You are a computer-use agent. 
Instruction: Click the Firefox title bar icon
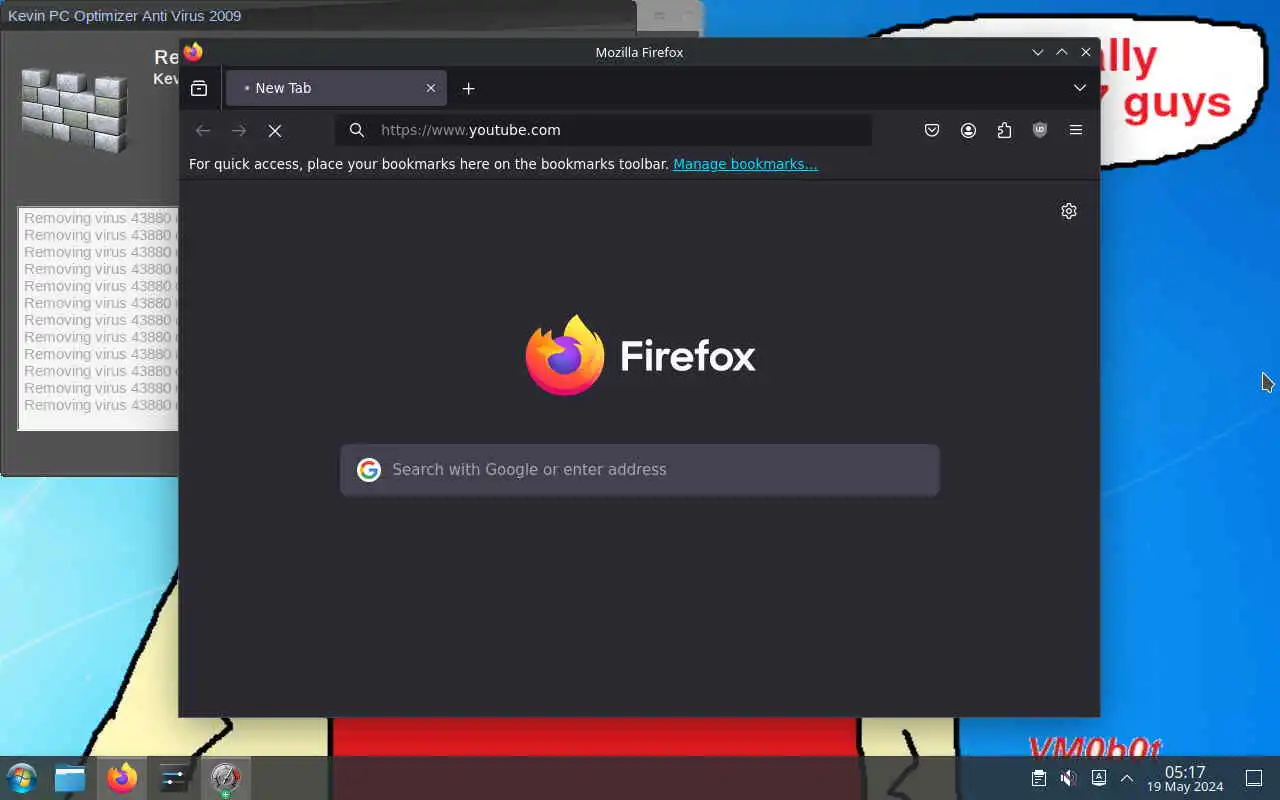tap(193, 52)
